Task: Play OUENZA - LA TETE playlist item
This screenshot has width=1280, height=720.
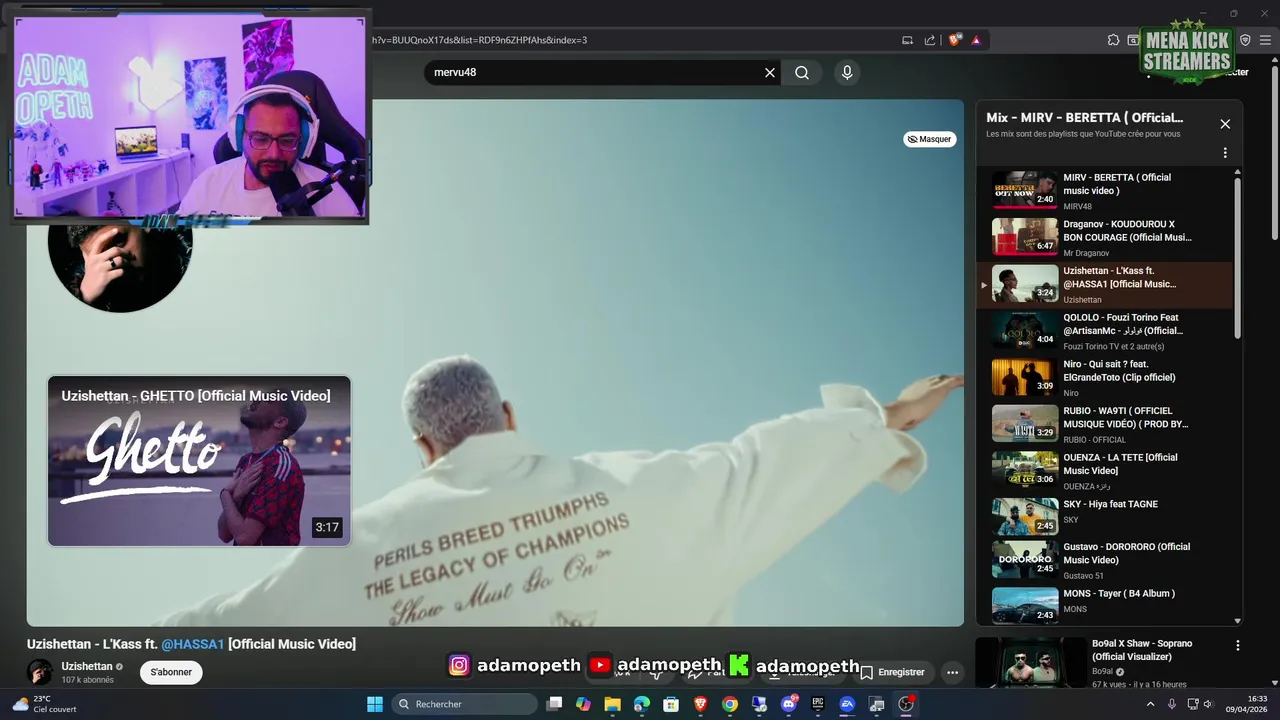Action: (x=1105, y=470)
